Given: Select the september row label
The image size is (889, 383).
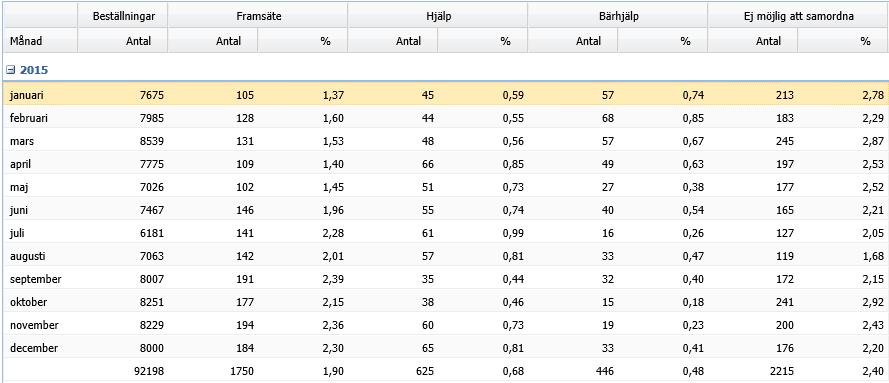Looking at the screenshot, I should tap(36, 279).
